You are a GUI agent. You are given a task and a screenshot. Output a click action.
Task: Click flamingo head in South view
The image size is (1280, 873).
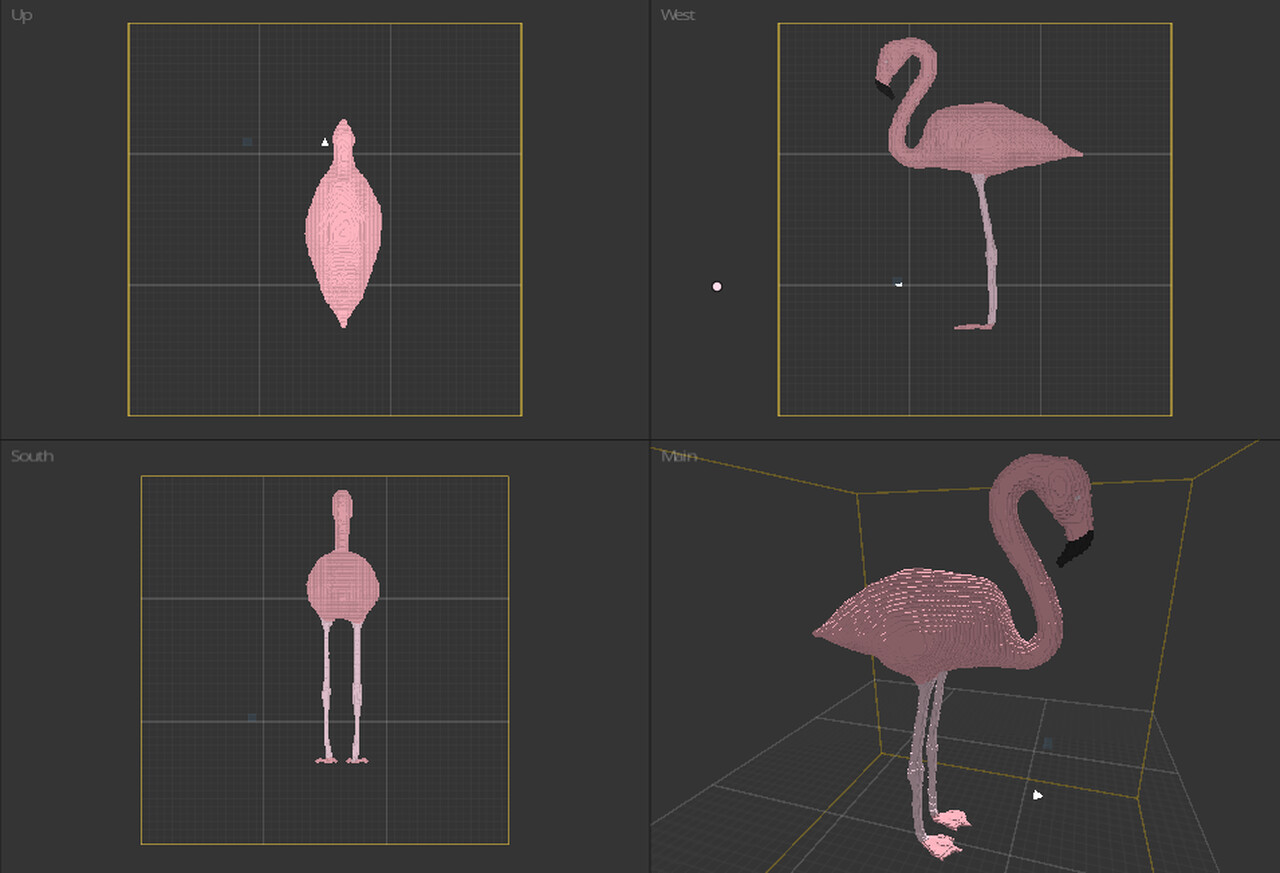click(343, 503)
